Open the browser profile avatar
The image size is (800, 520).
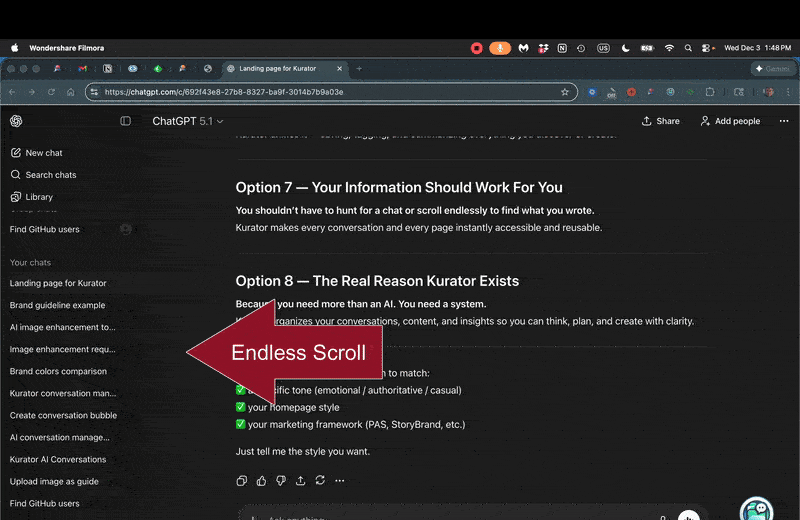click(x=768, y=92)
